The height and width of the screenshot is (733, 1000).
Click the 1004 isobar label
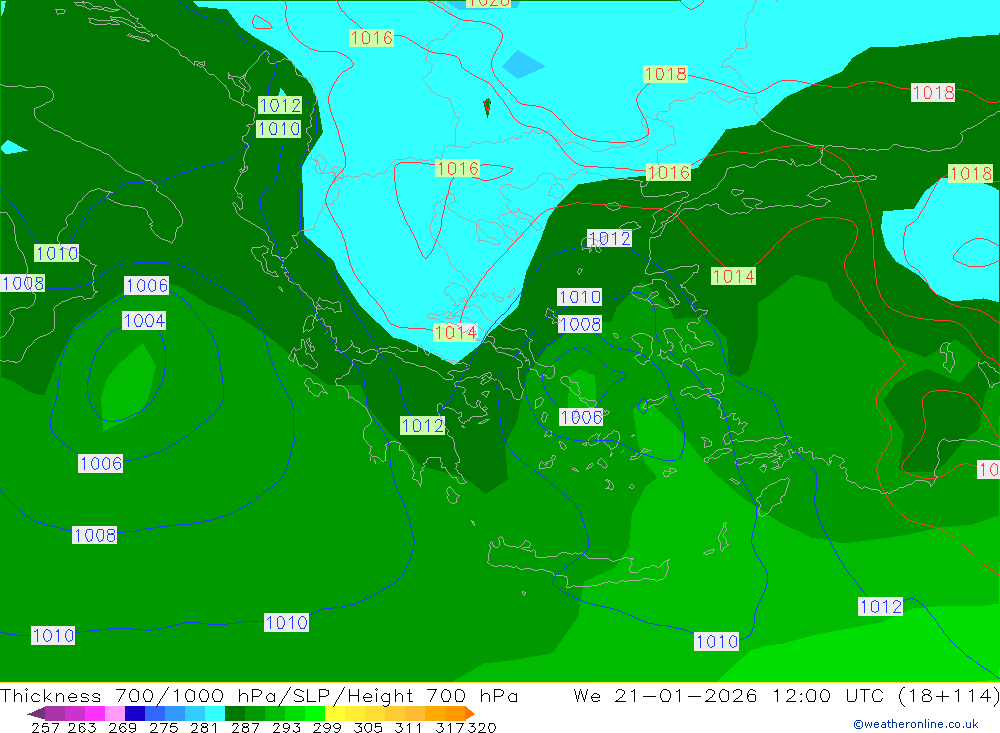(x=144, y=320)
